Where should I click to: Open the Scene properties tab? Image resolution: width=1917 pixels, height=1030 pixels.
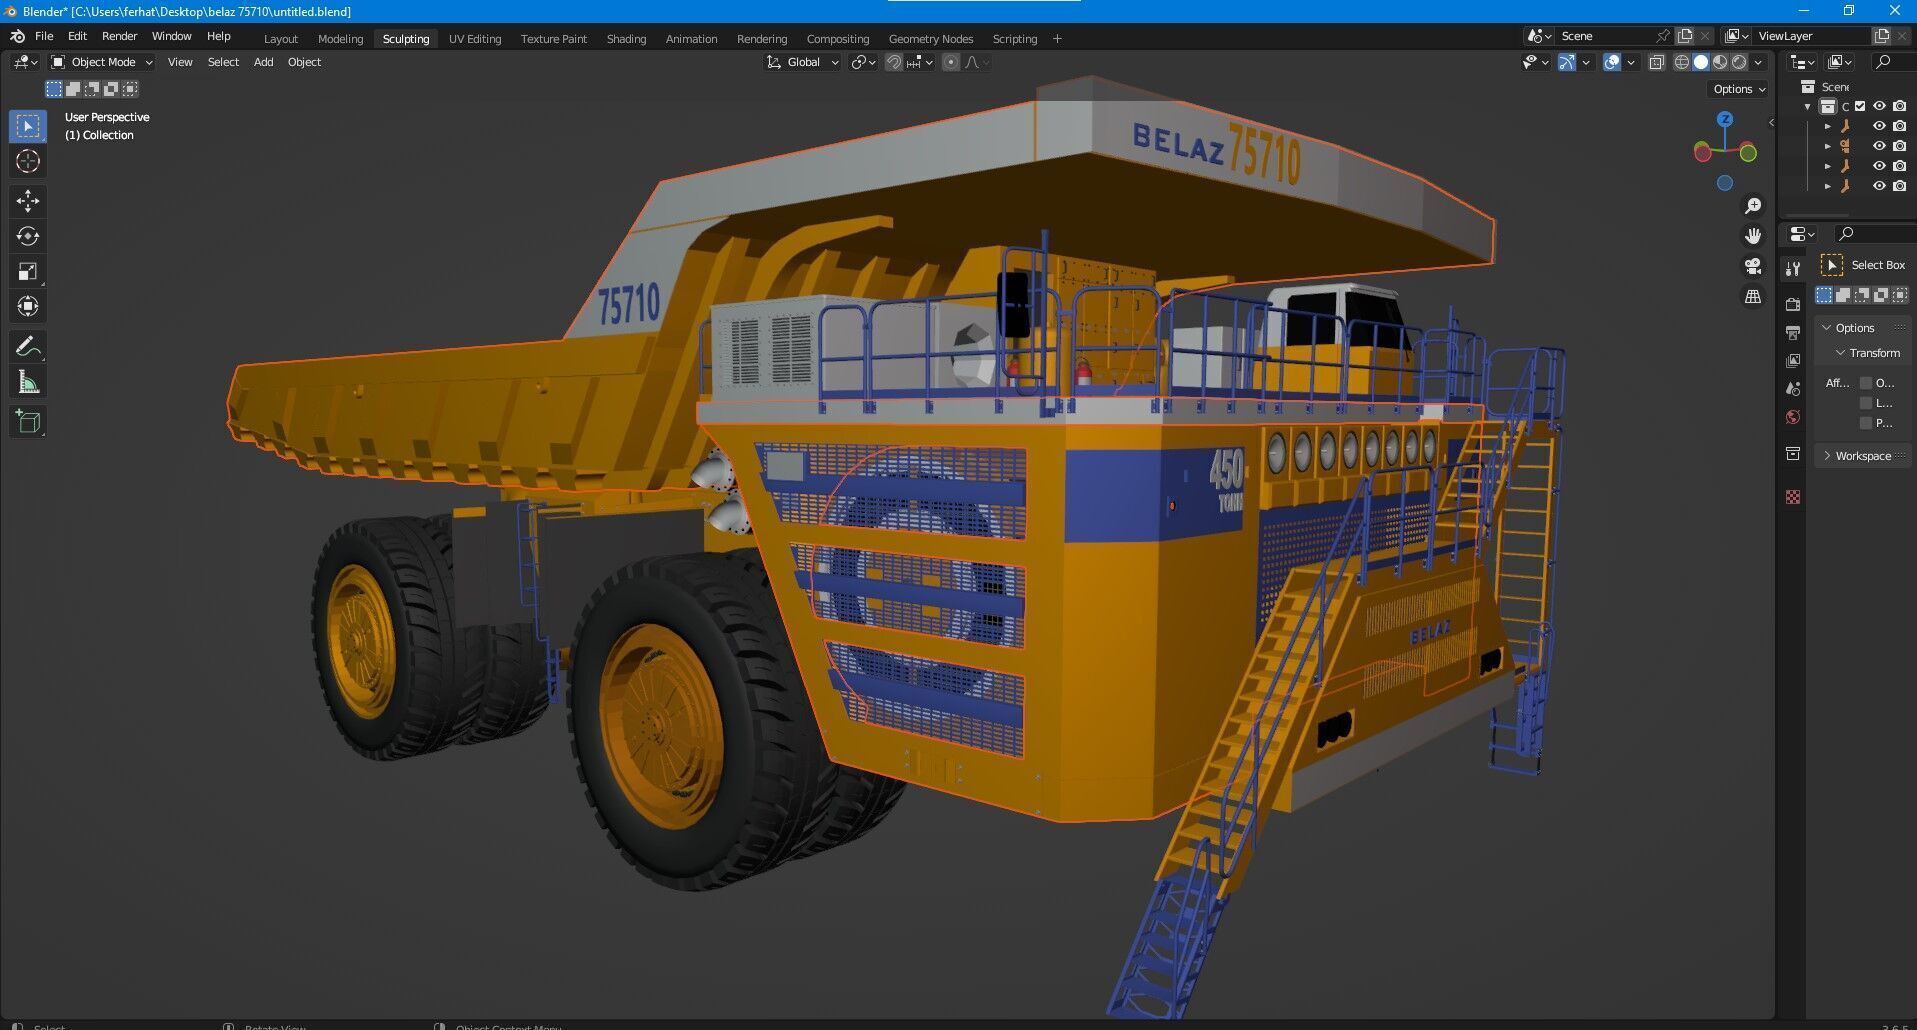click(x=1793, y=388)
